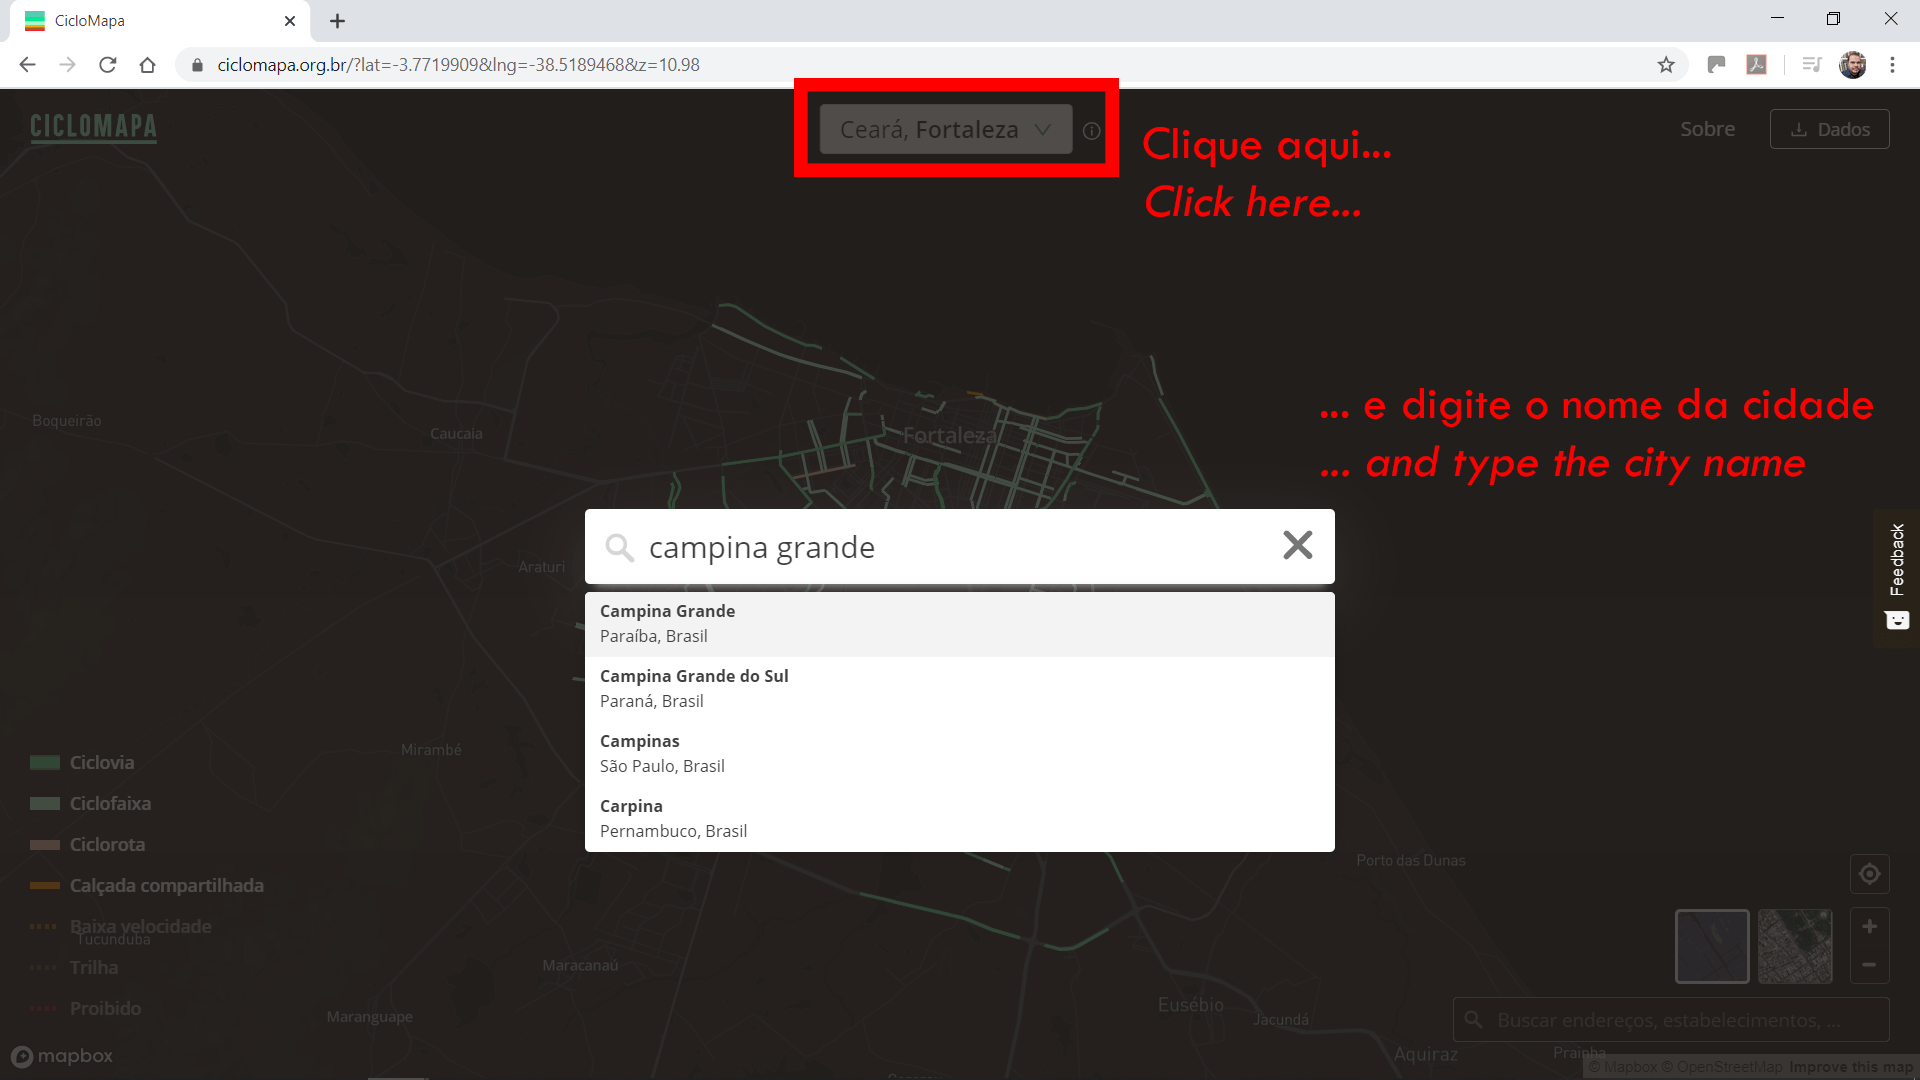Zoom in the map with the plus button
This screenshot has width=1920, height=1080.
pyautogui.click(x=1869, y=927)
